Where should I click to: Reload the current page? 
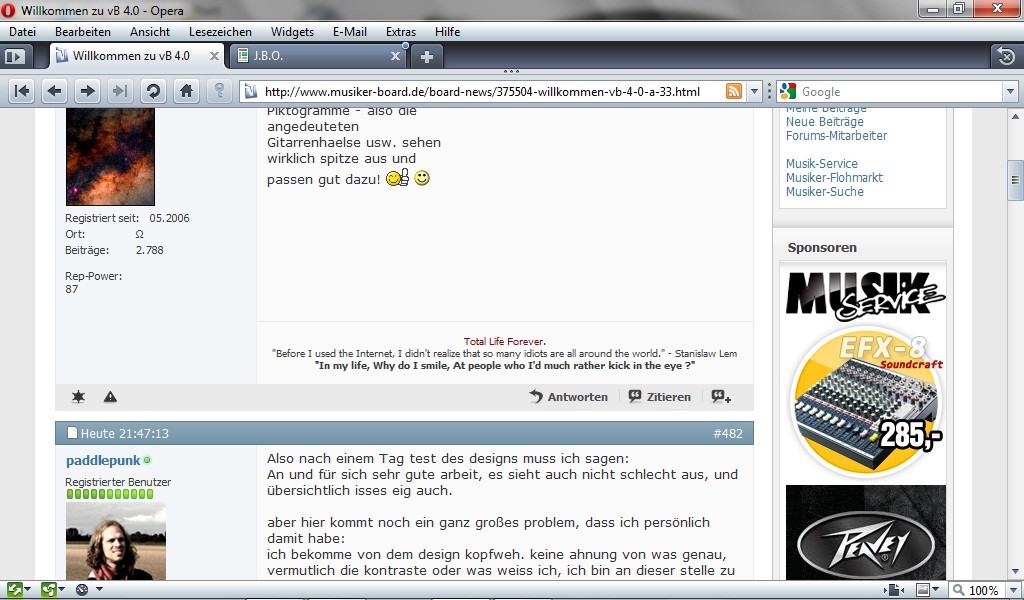pos(153,91)
